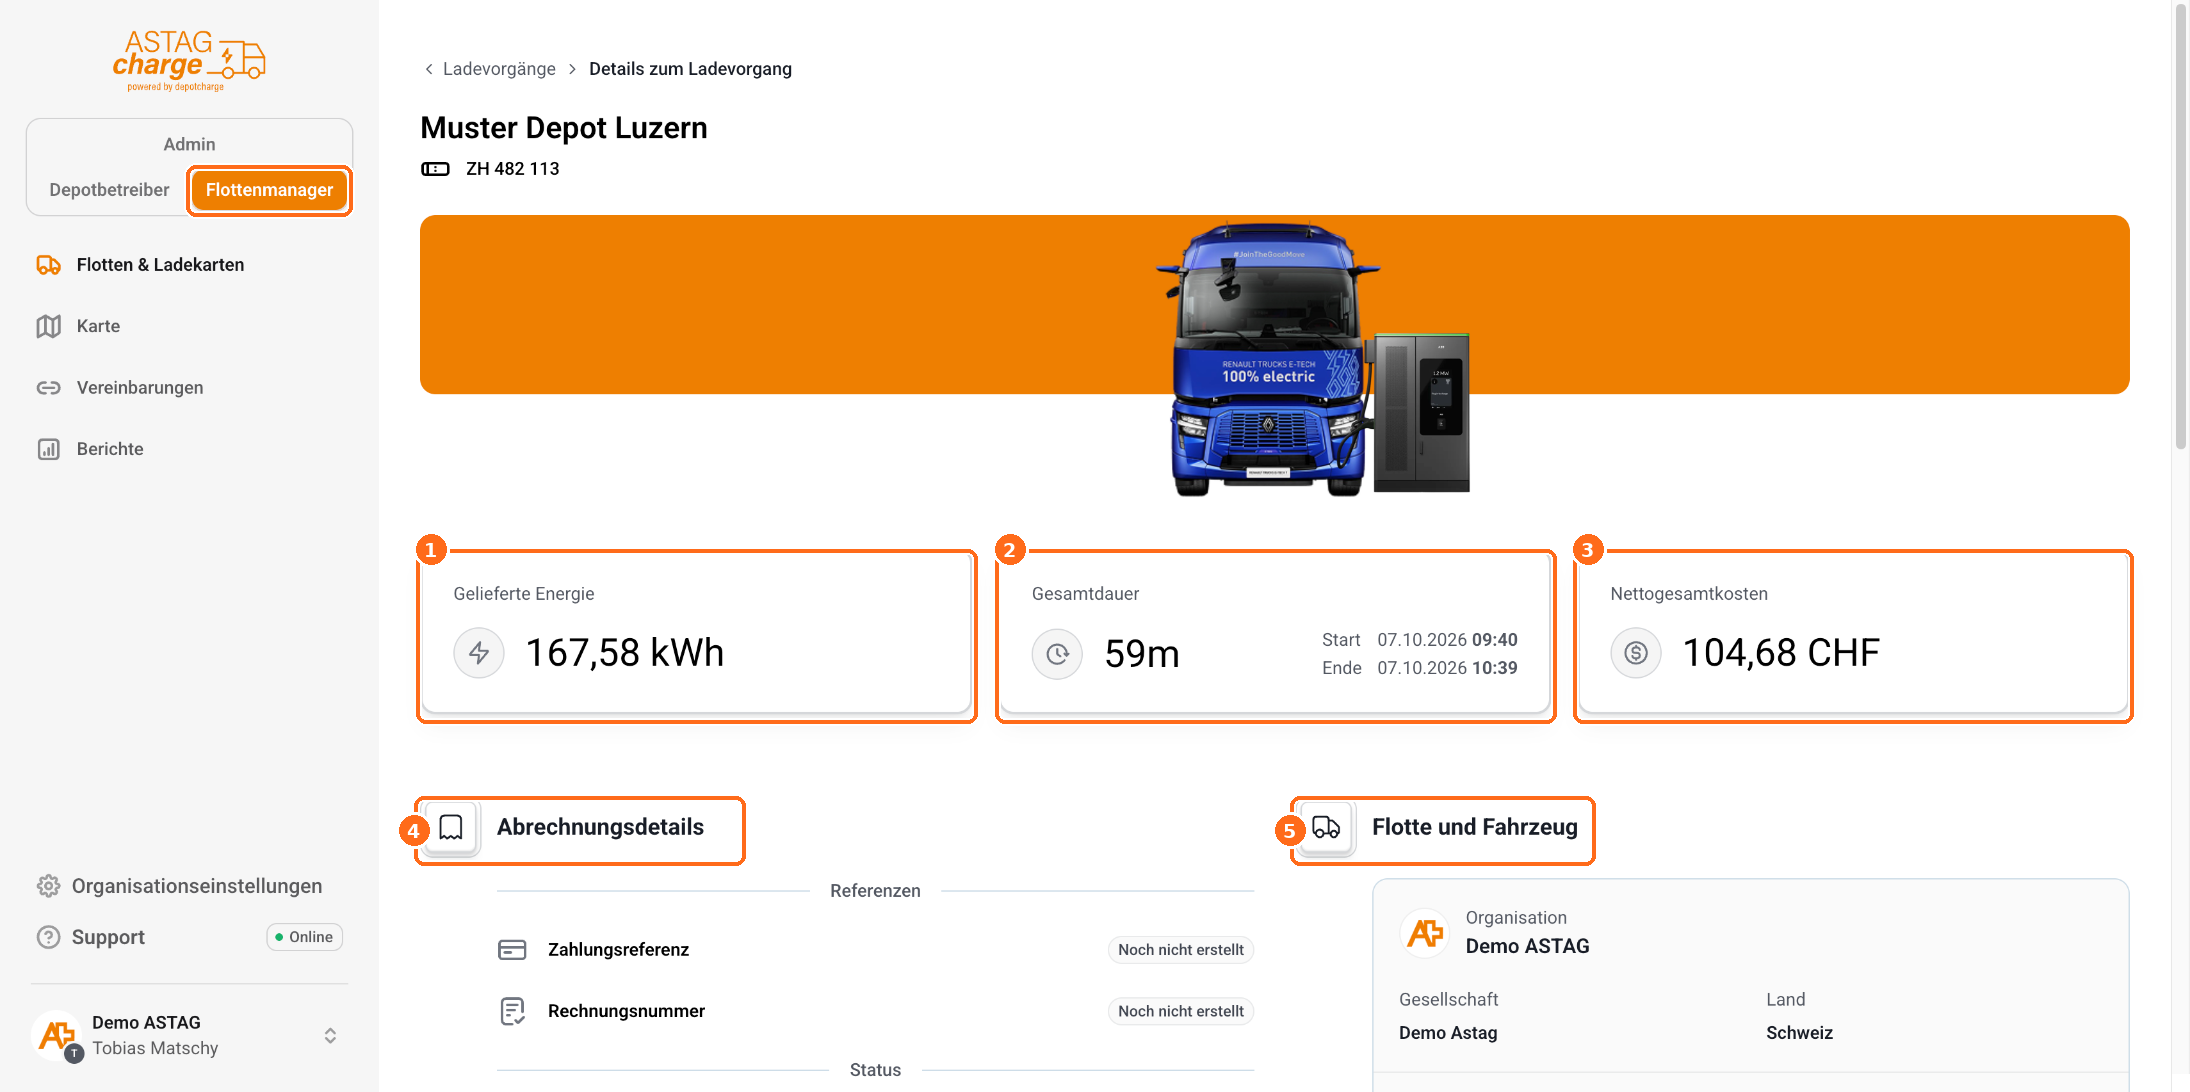The height and width of the screenshot is (1092, 2190).
Task: Click the Flotte und Fahrzeug truck icon
Action: (1326, 827)
